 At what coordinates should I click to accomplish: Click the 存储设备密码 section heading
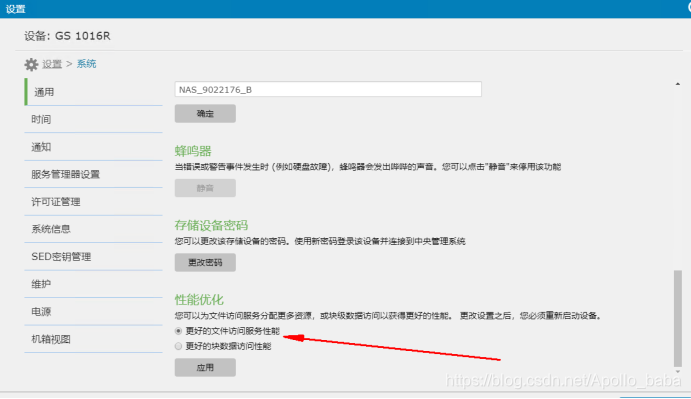point(211,225)
